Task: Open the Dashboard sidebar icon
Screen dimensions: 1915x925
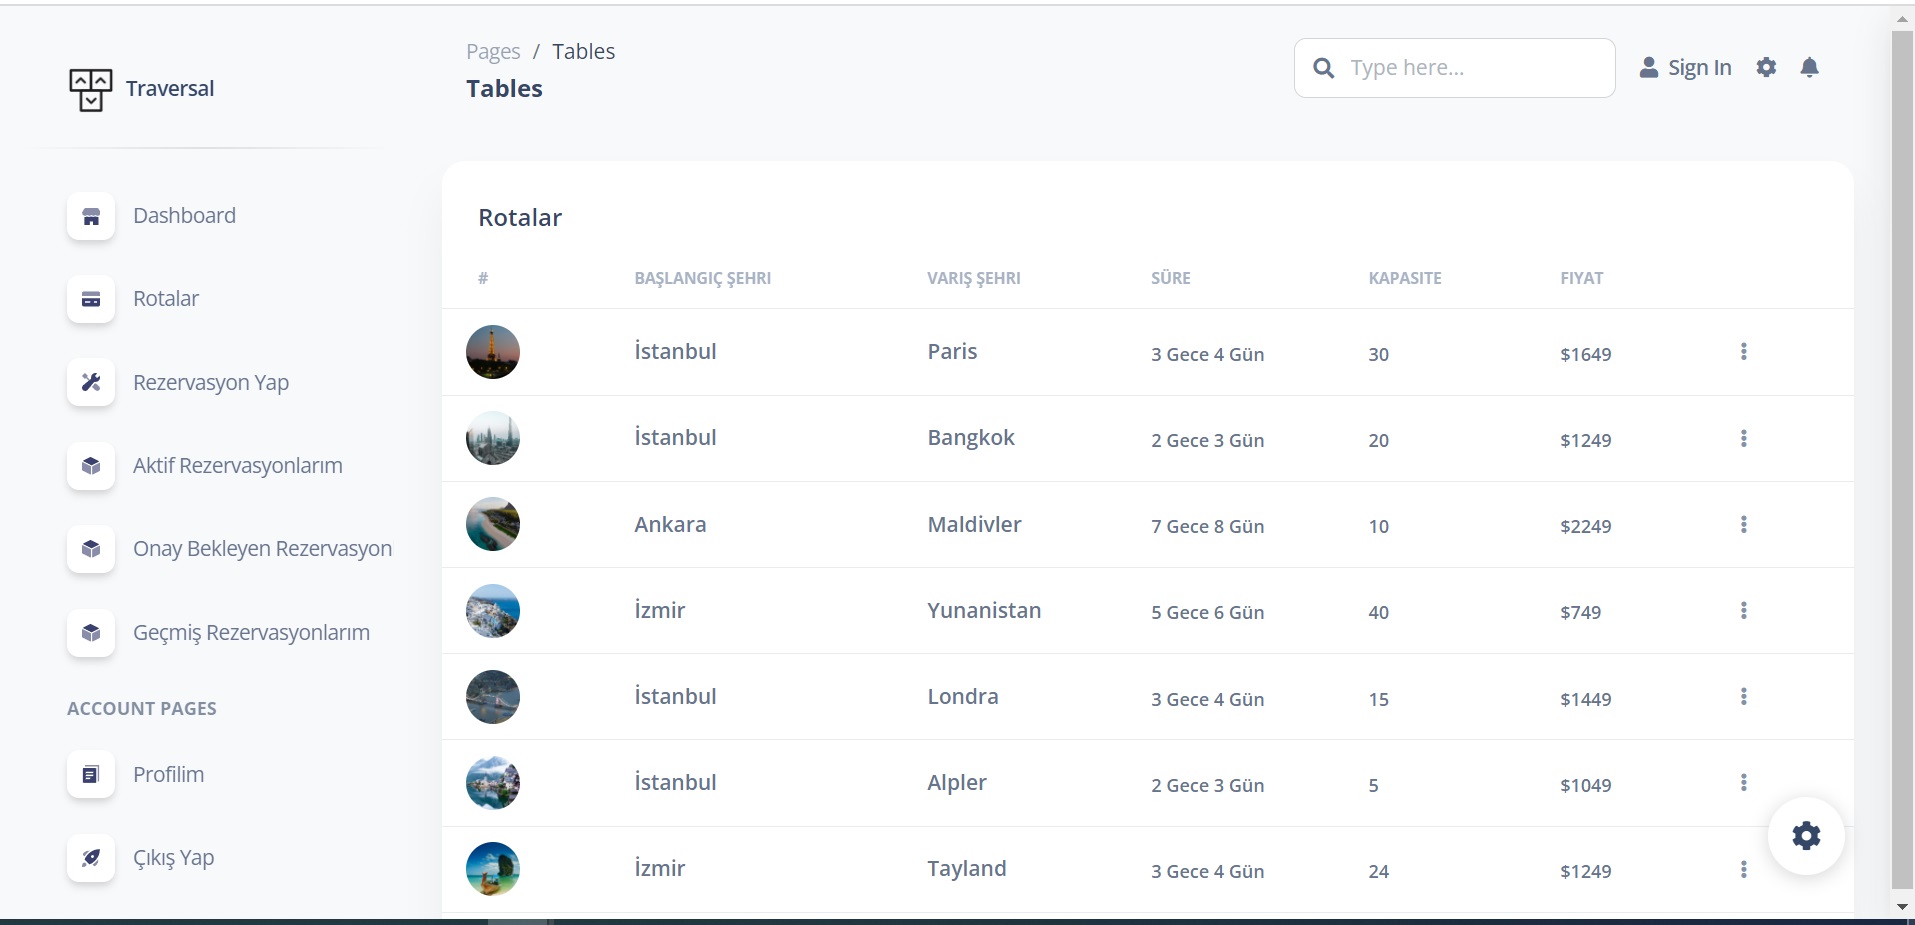Action: pos(91,216)
